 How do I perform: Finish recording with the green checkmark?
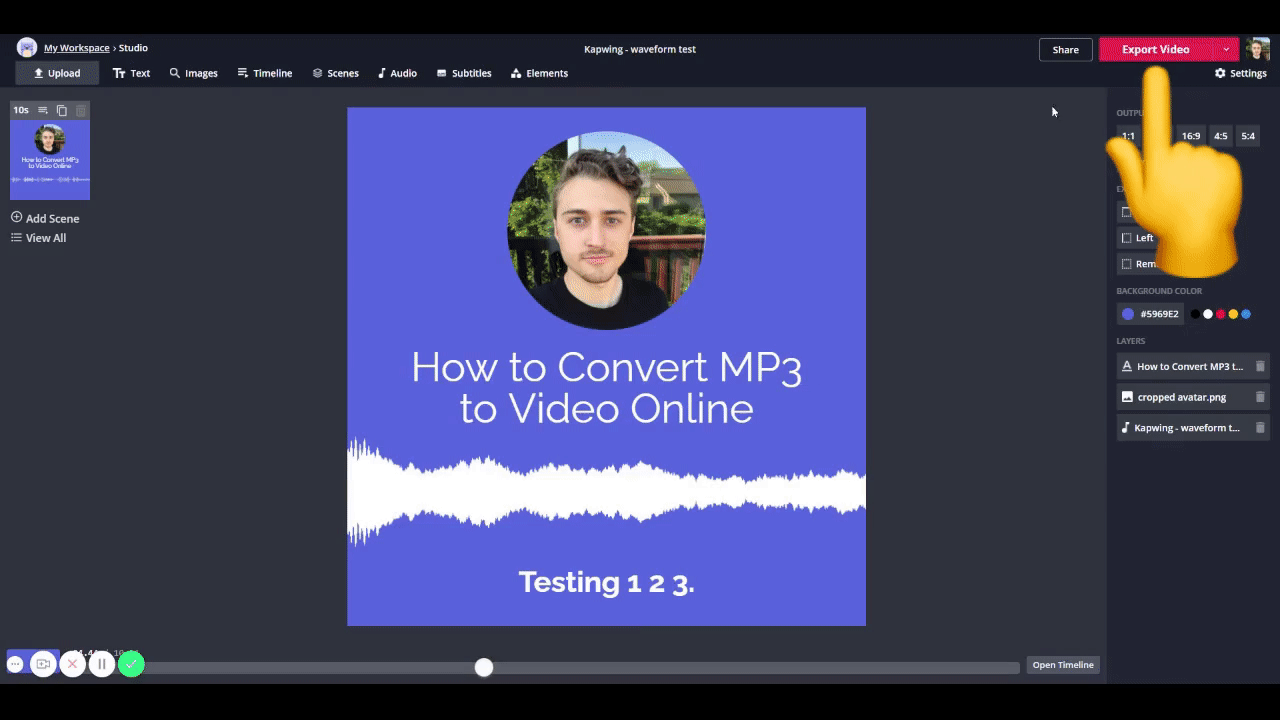pyautogui.click(x=131, y=664)
